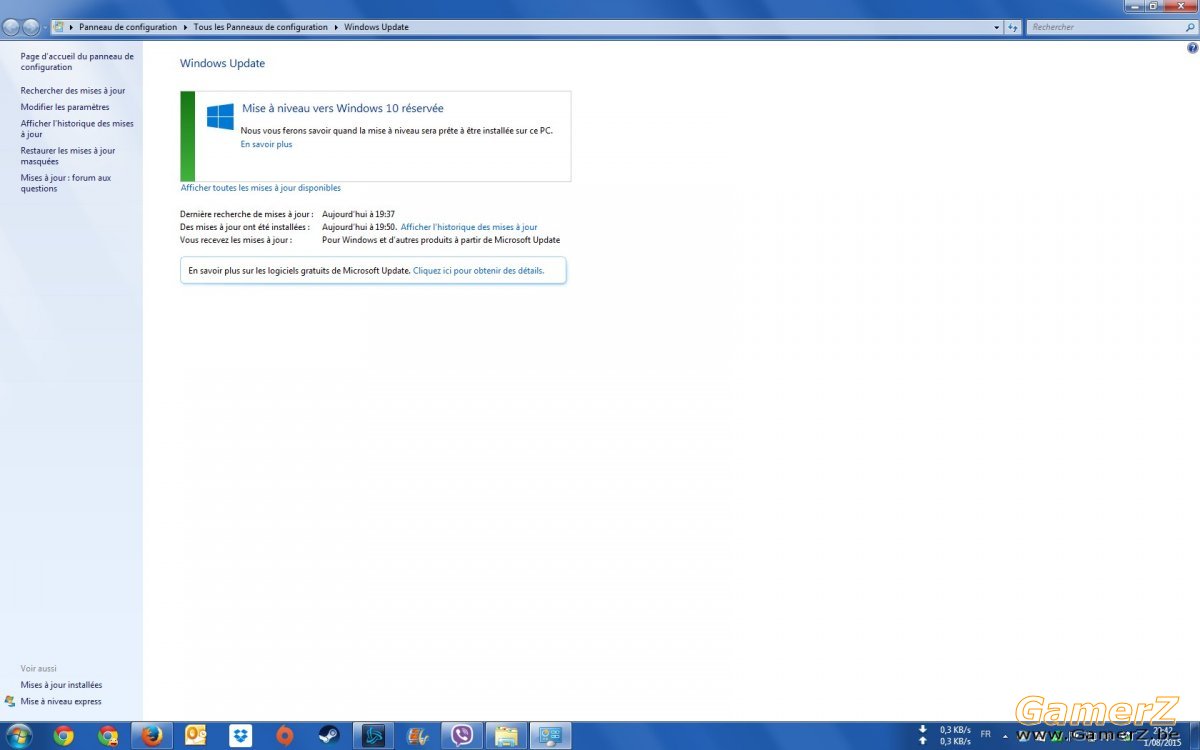The height and width of the screenshot is (750, 1200).
Task: Refresh the Windows Update page
Action: coord(1013,27)
